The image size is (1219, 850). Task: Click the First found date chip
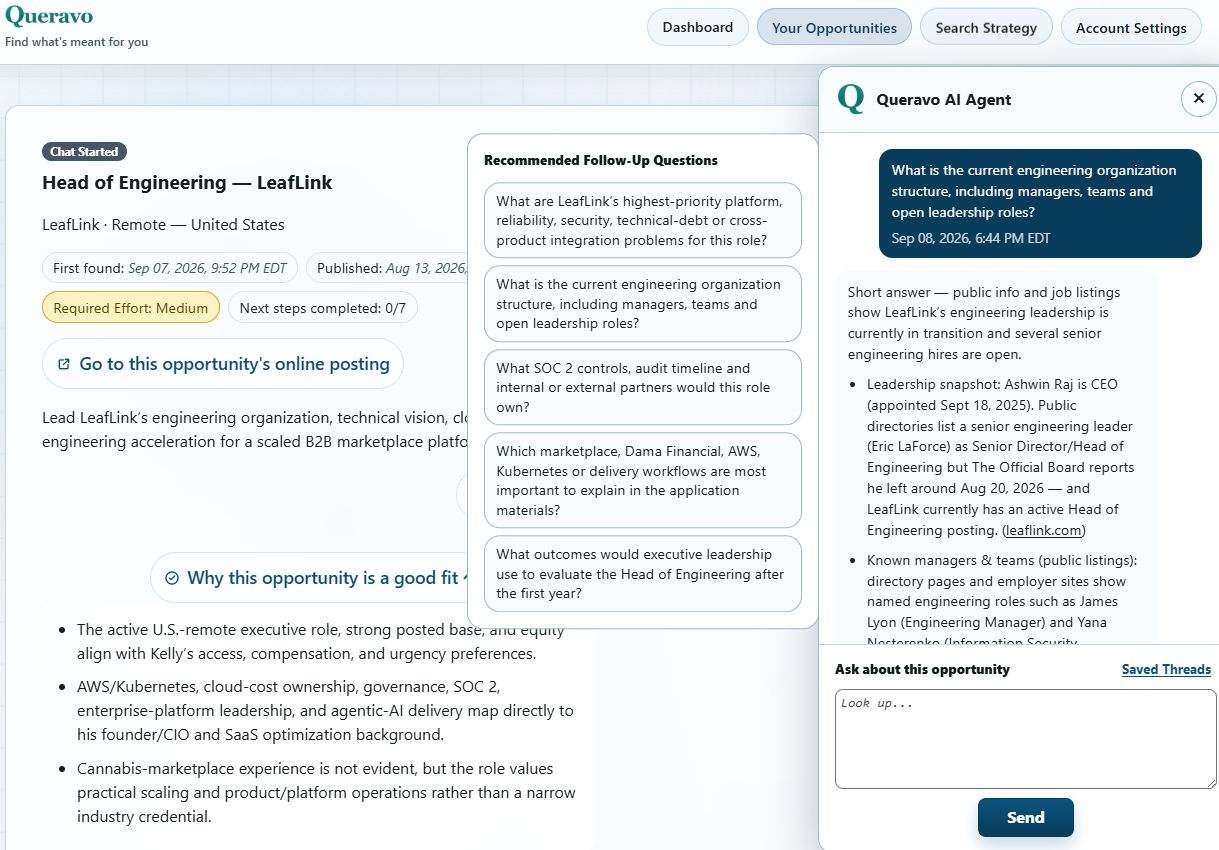click(x=170, y=268)
